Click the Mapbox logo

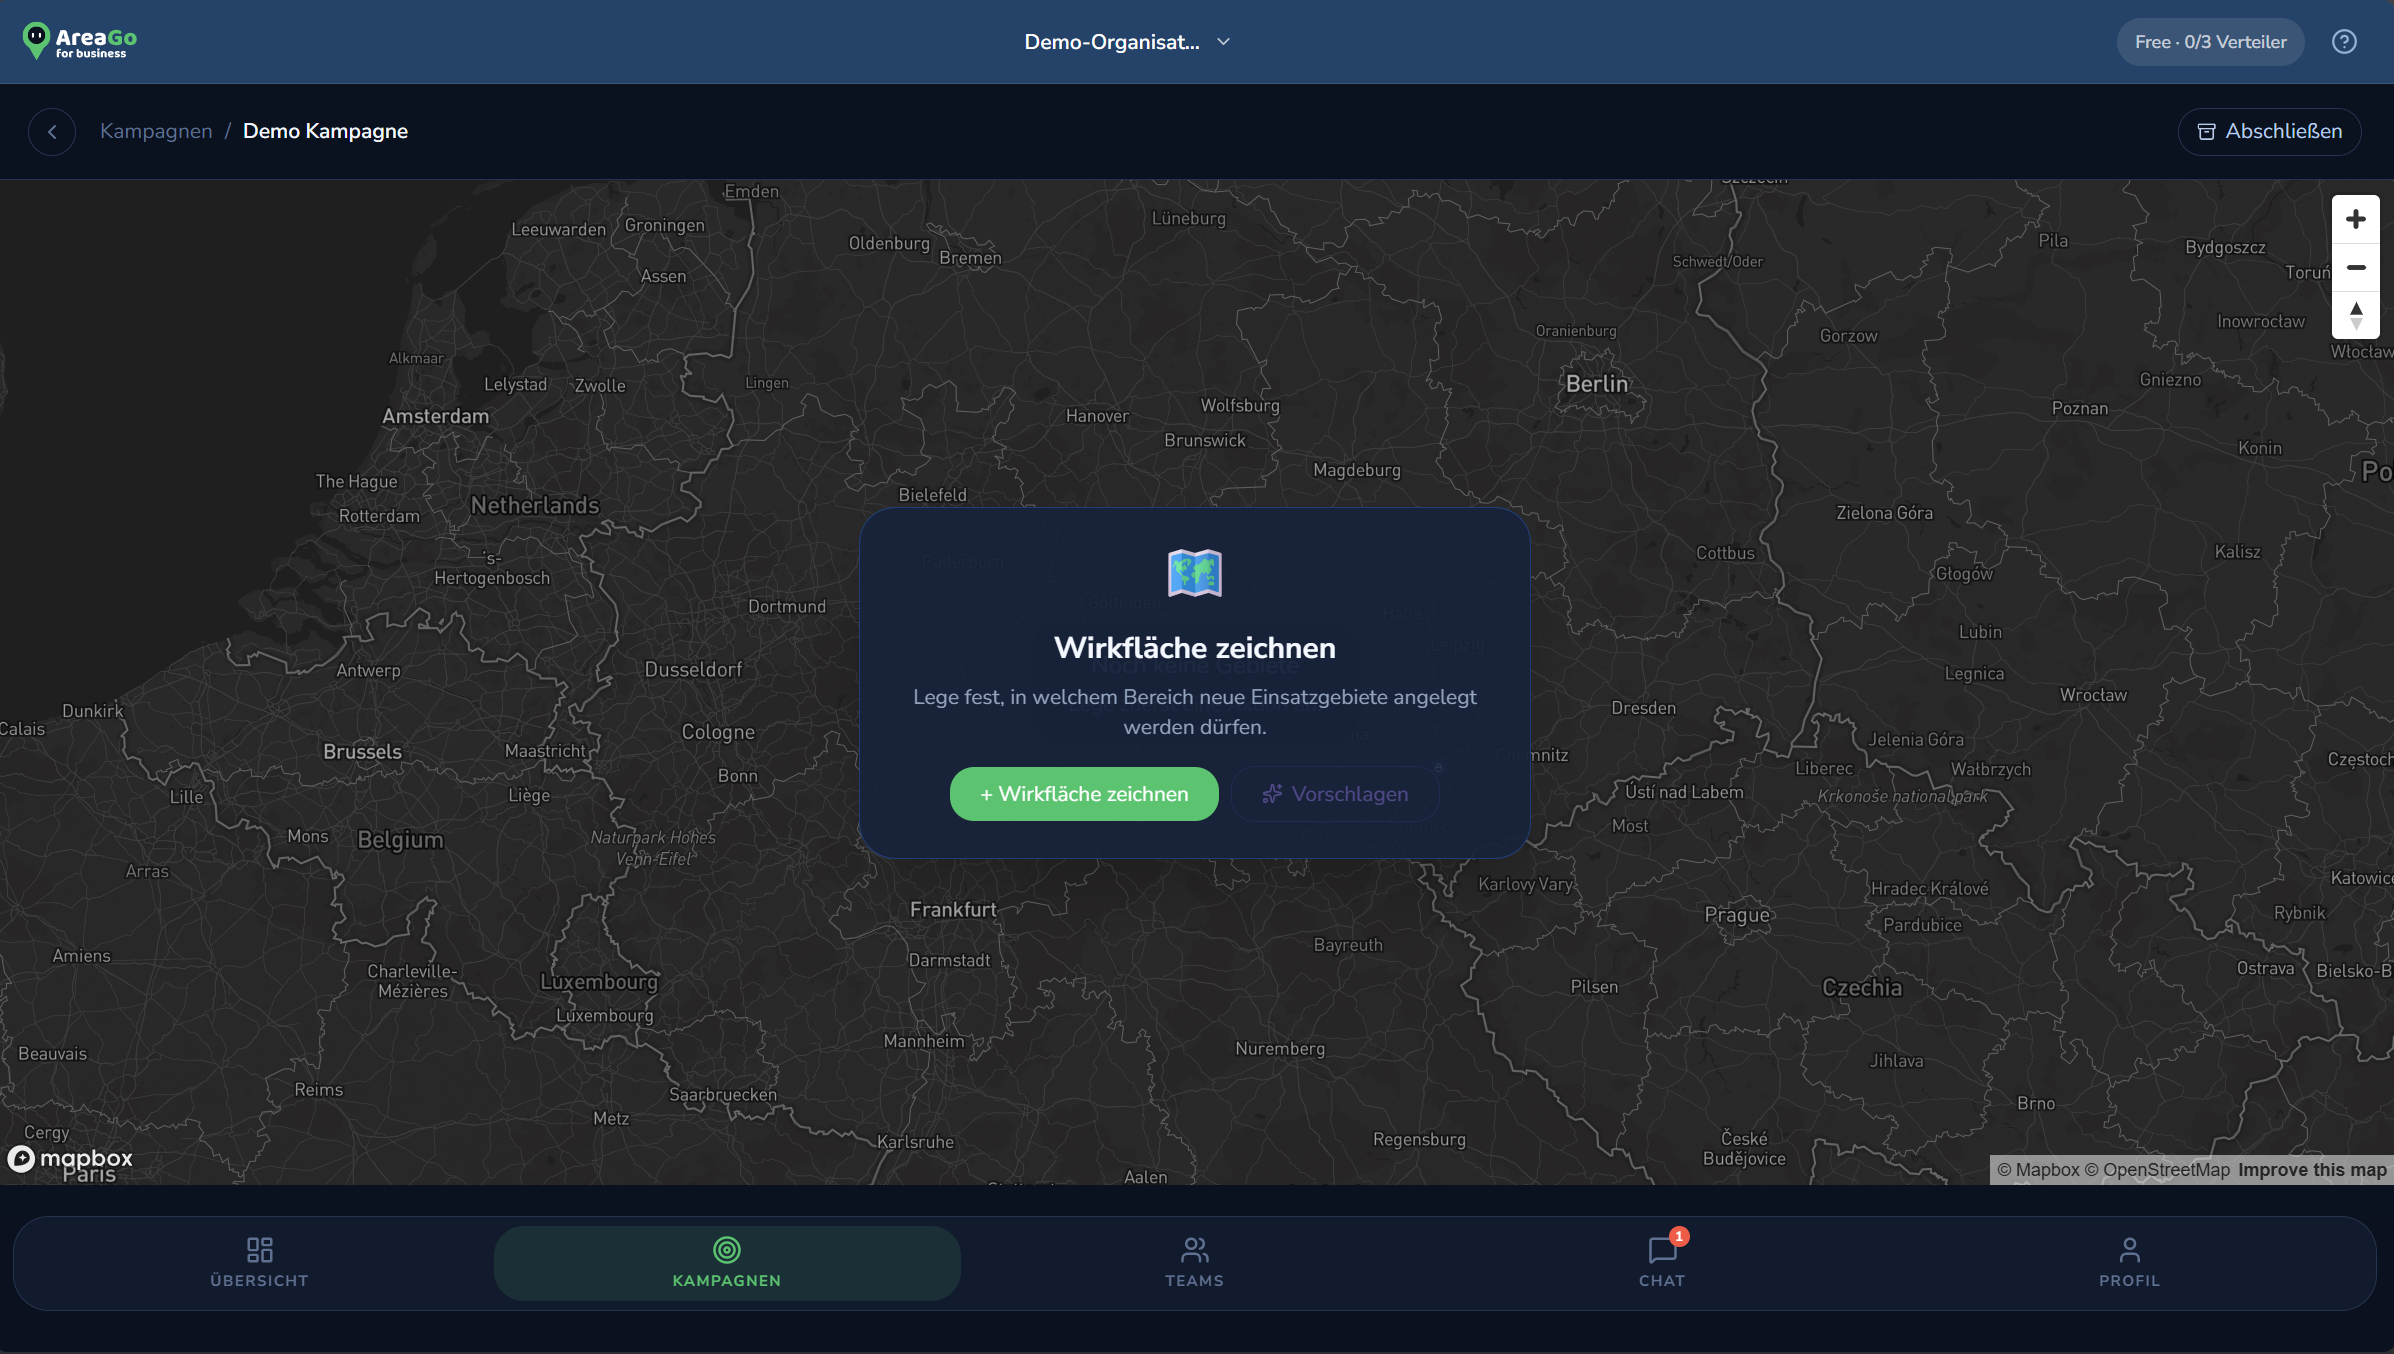pos(70,1158)
